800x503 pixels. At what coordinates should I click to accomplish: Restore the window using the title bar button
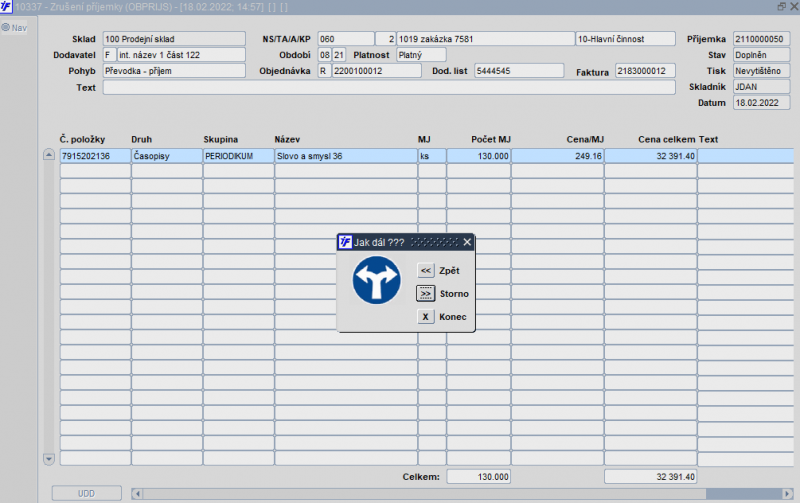(781, 6)
